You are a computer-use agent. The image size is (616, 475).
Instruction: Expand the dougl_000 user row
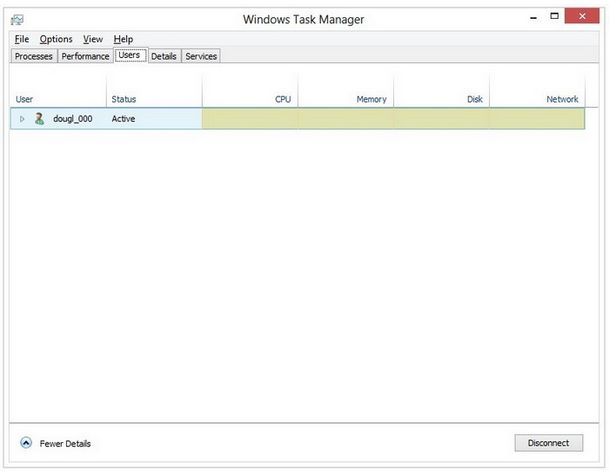click(22, 119)
